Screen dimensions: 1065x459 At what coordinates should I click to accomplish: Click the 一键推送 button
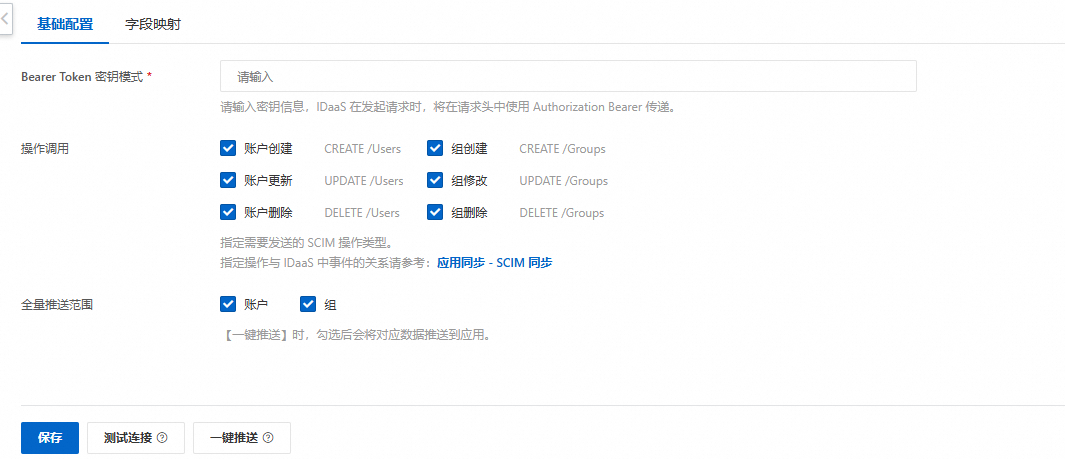coord(242,438)
